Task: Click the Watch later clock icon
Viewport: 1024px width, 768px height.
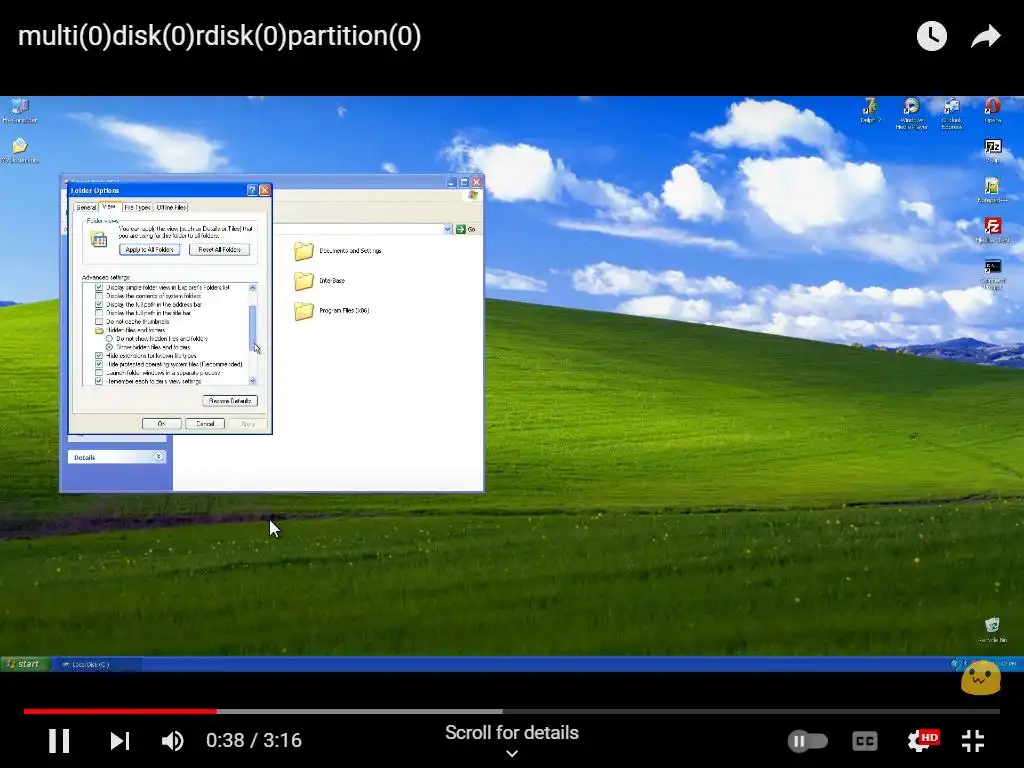Action: [x=931, y=36]
